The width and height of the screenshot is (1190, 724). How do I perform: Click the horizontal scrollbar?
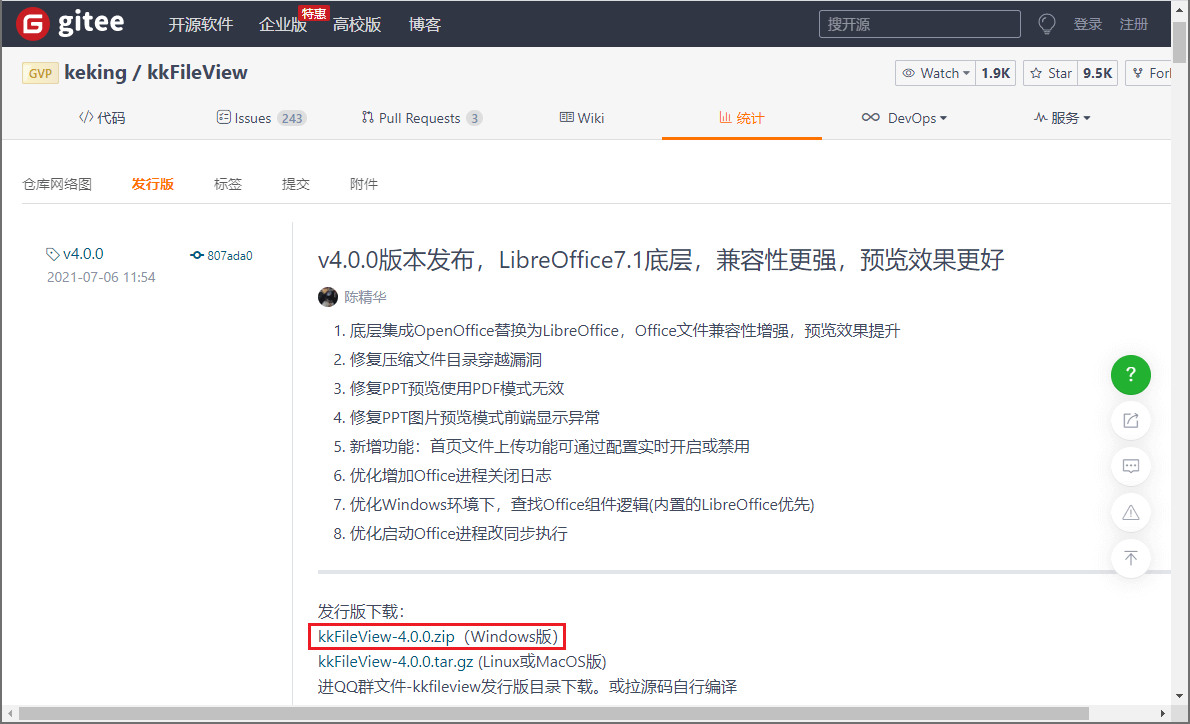coord(554,713)
